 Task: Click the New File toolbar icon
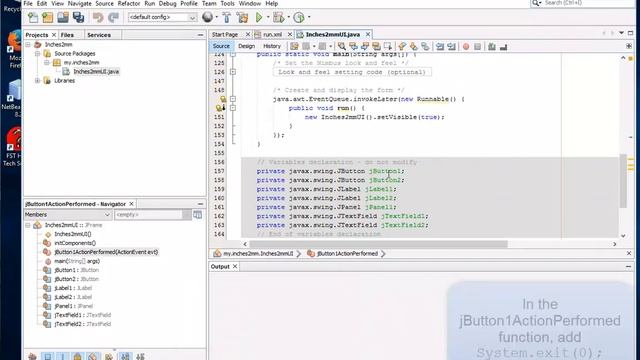coord(33,18)
